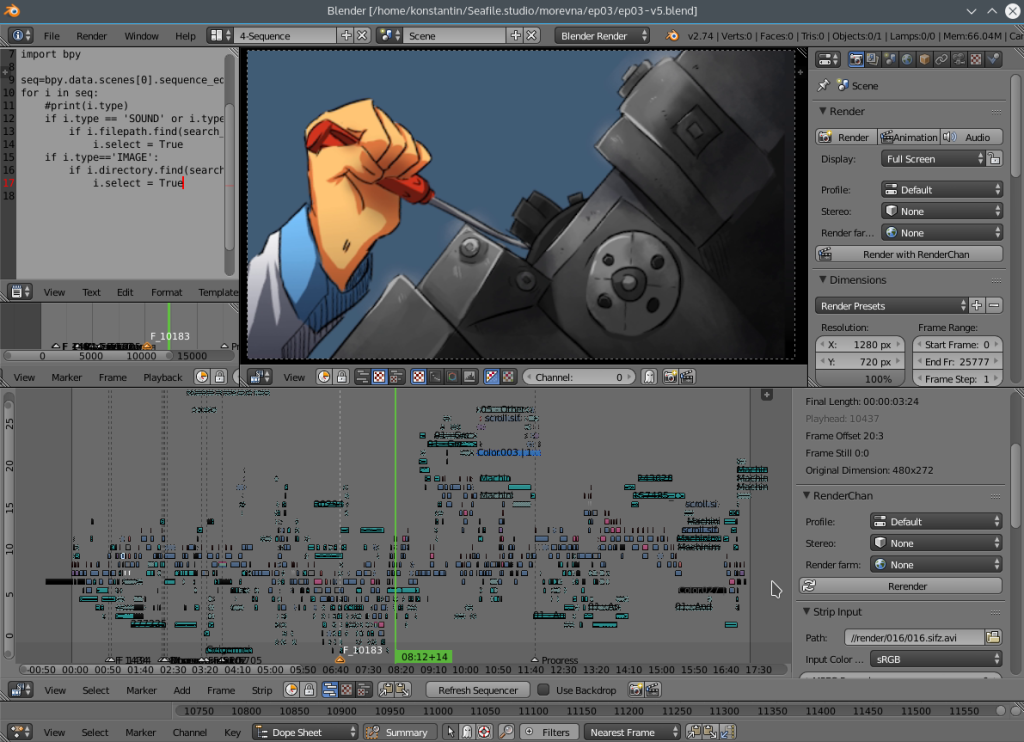This screenshot has height=742, width=1024.
Task: Click the End Frame 25777 field
Action: (x=956, y=361)
